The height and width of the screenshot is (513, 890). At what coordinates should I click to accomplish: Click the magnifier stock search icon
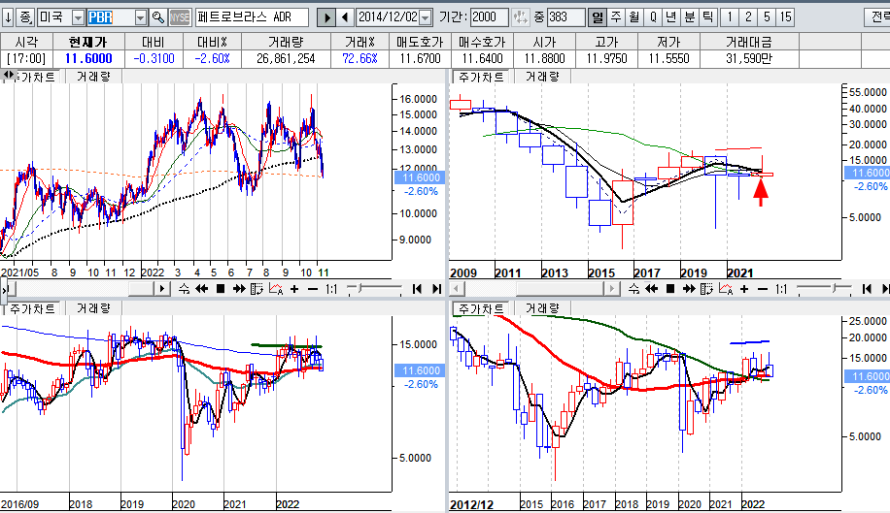(x=158, y=18)
